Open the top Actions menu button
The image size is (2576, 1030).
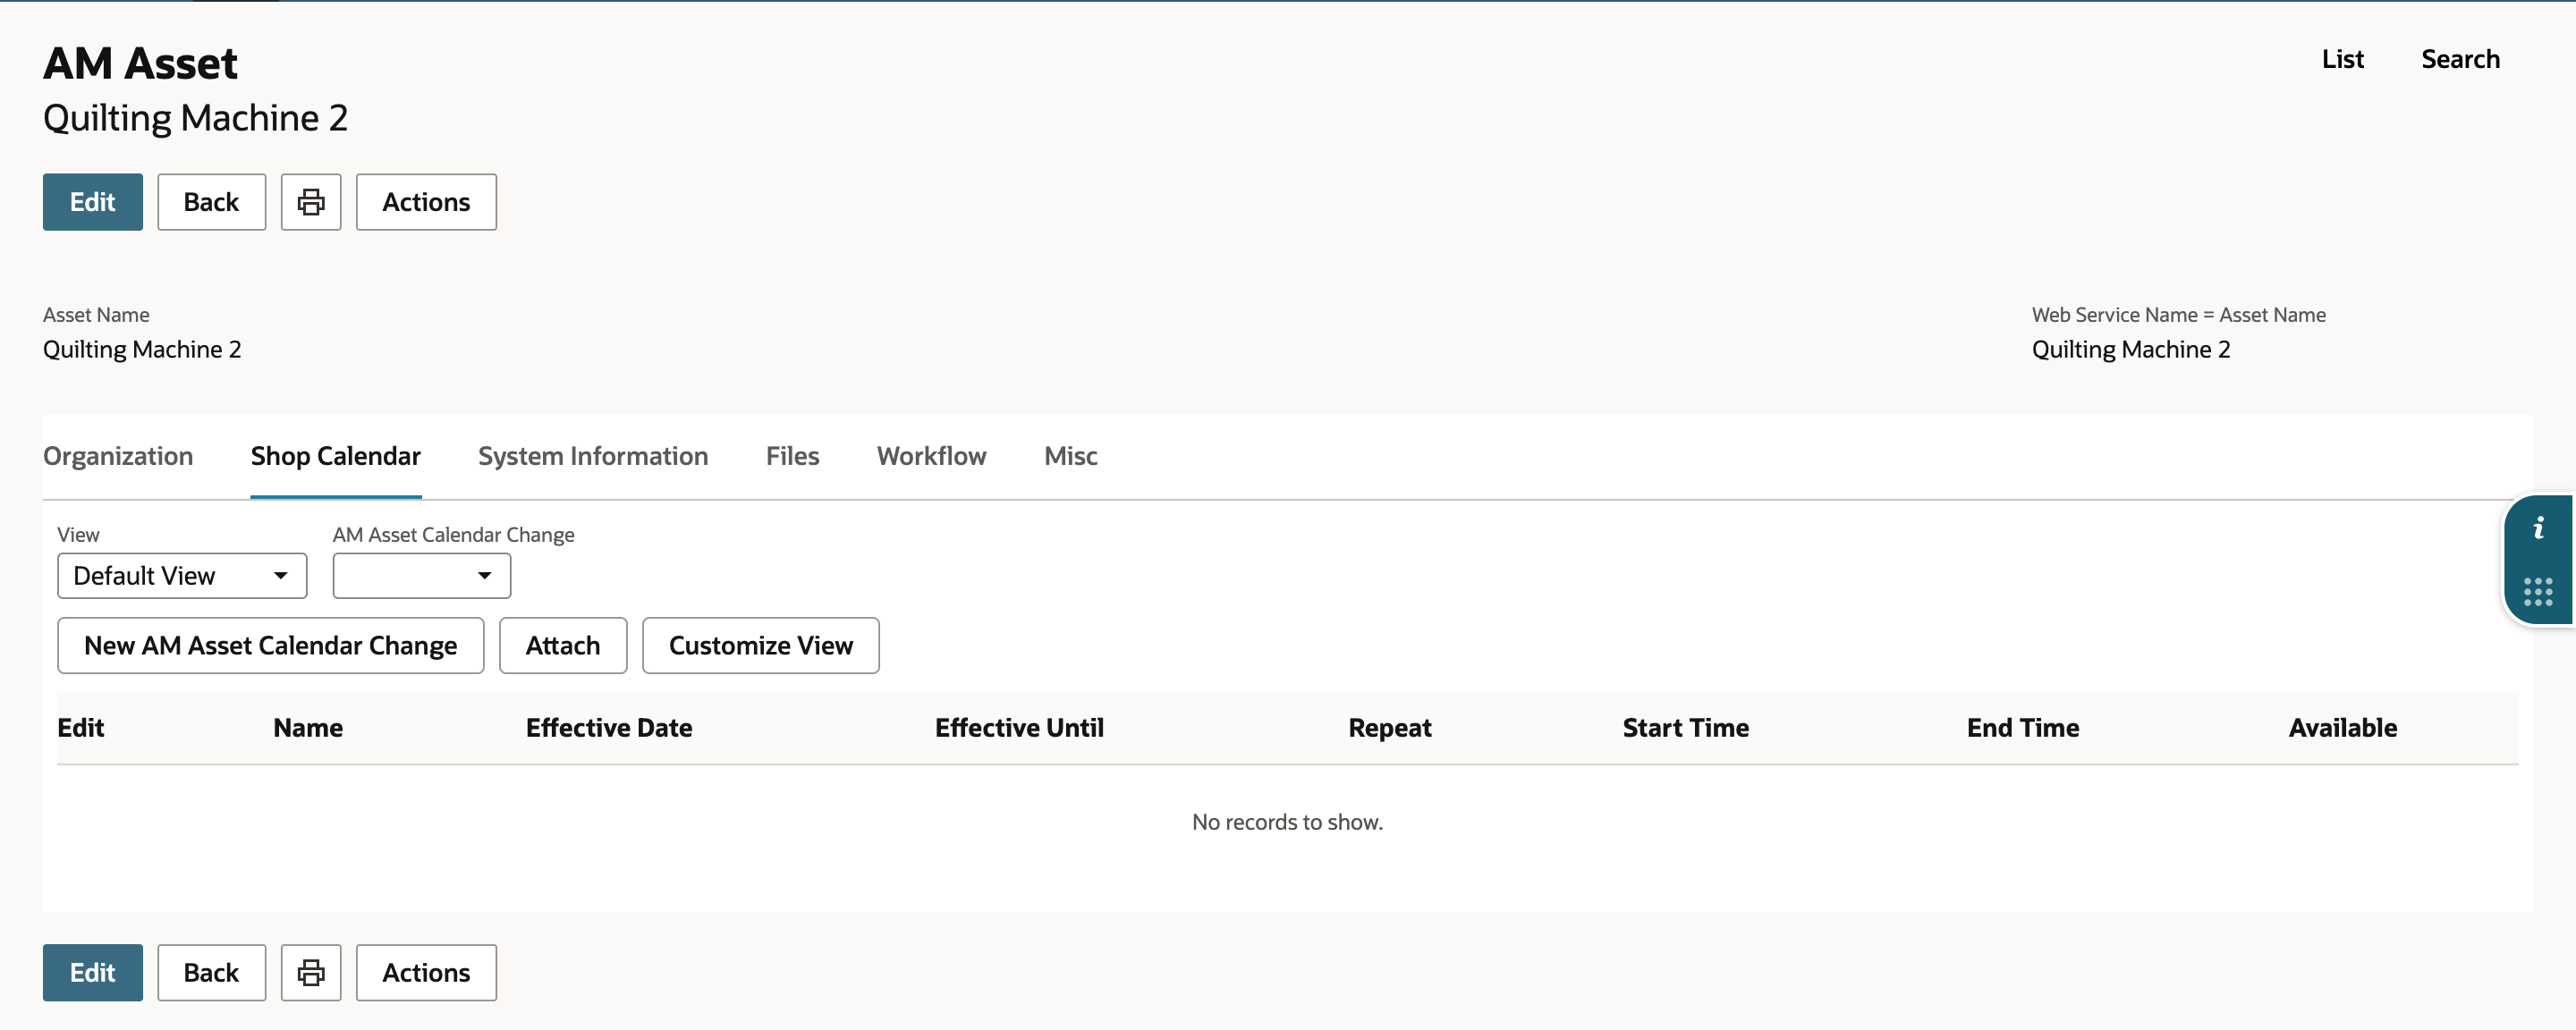426,202
